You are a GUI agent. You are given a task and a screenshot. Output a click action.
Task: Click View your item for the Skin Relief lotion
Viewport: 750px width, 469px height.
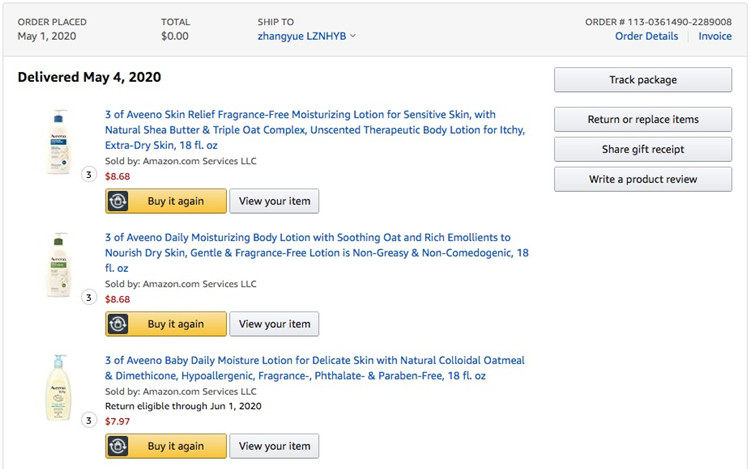pos(275,201)
